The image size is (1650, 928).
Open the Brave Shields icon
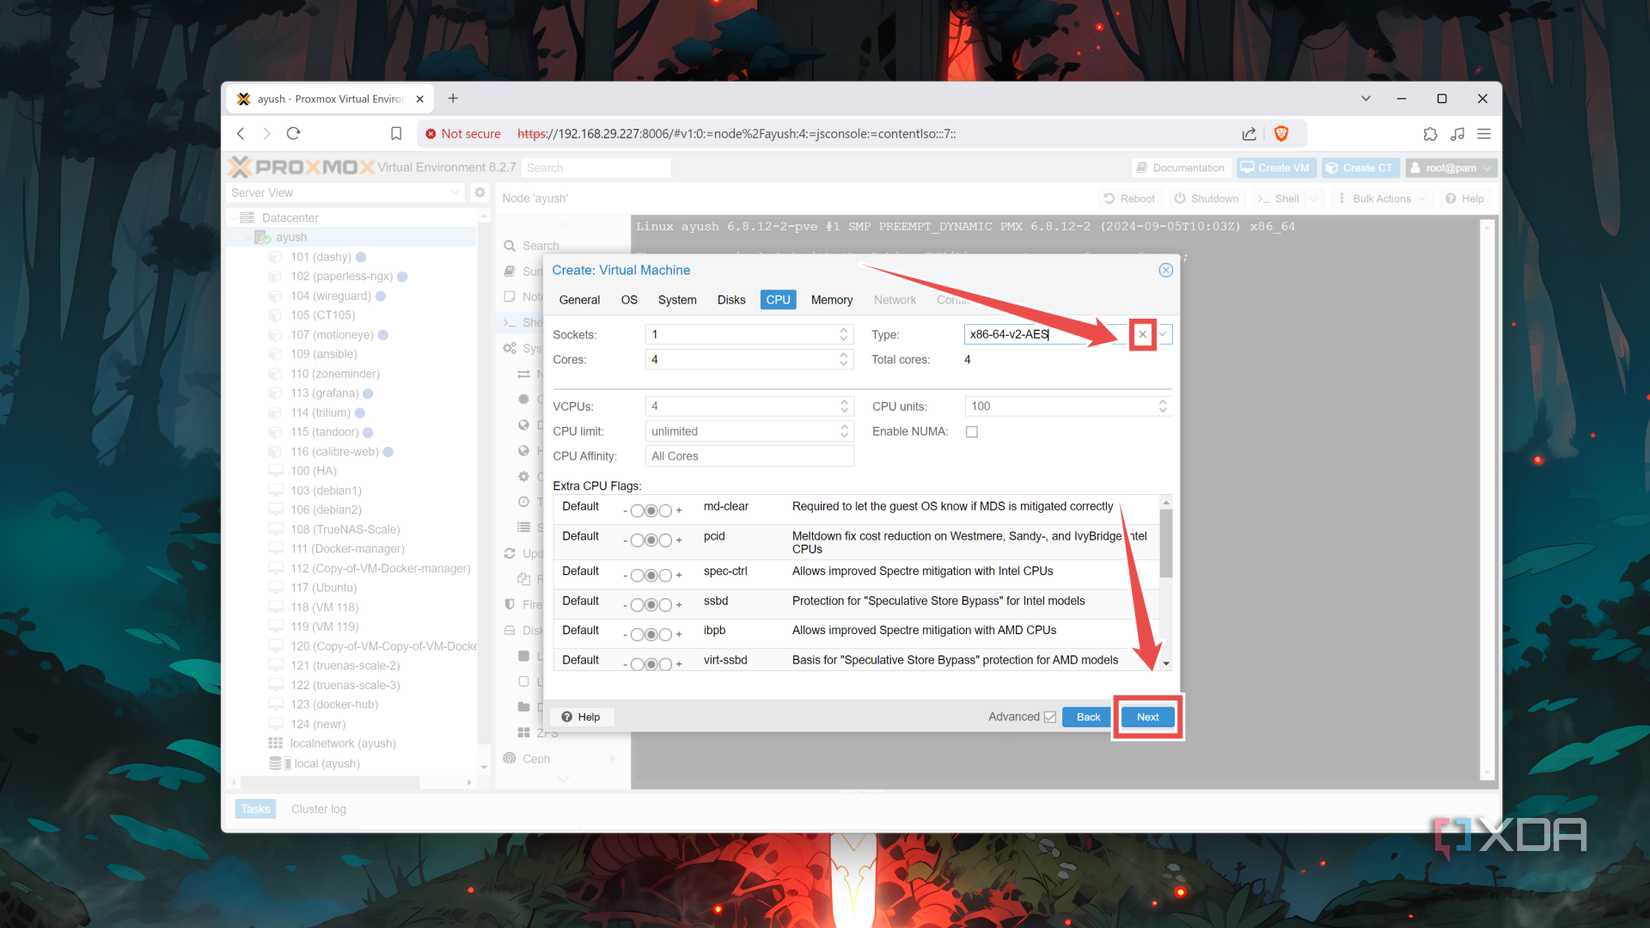click(x=1281, y=133)
